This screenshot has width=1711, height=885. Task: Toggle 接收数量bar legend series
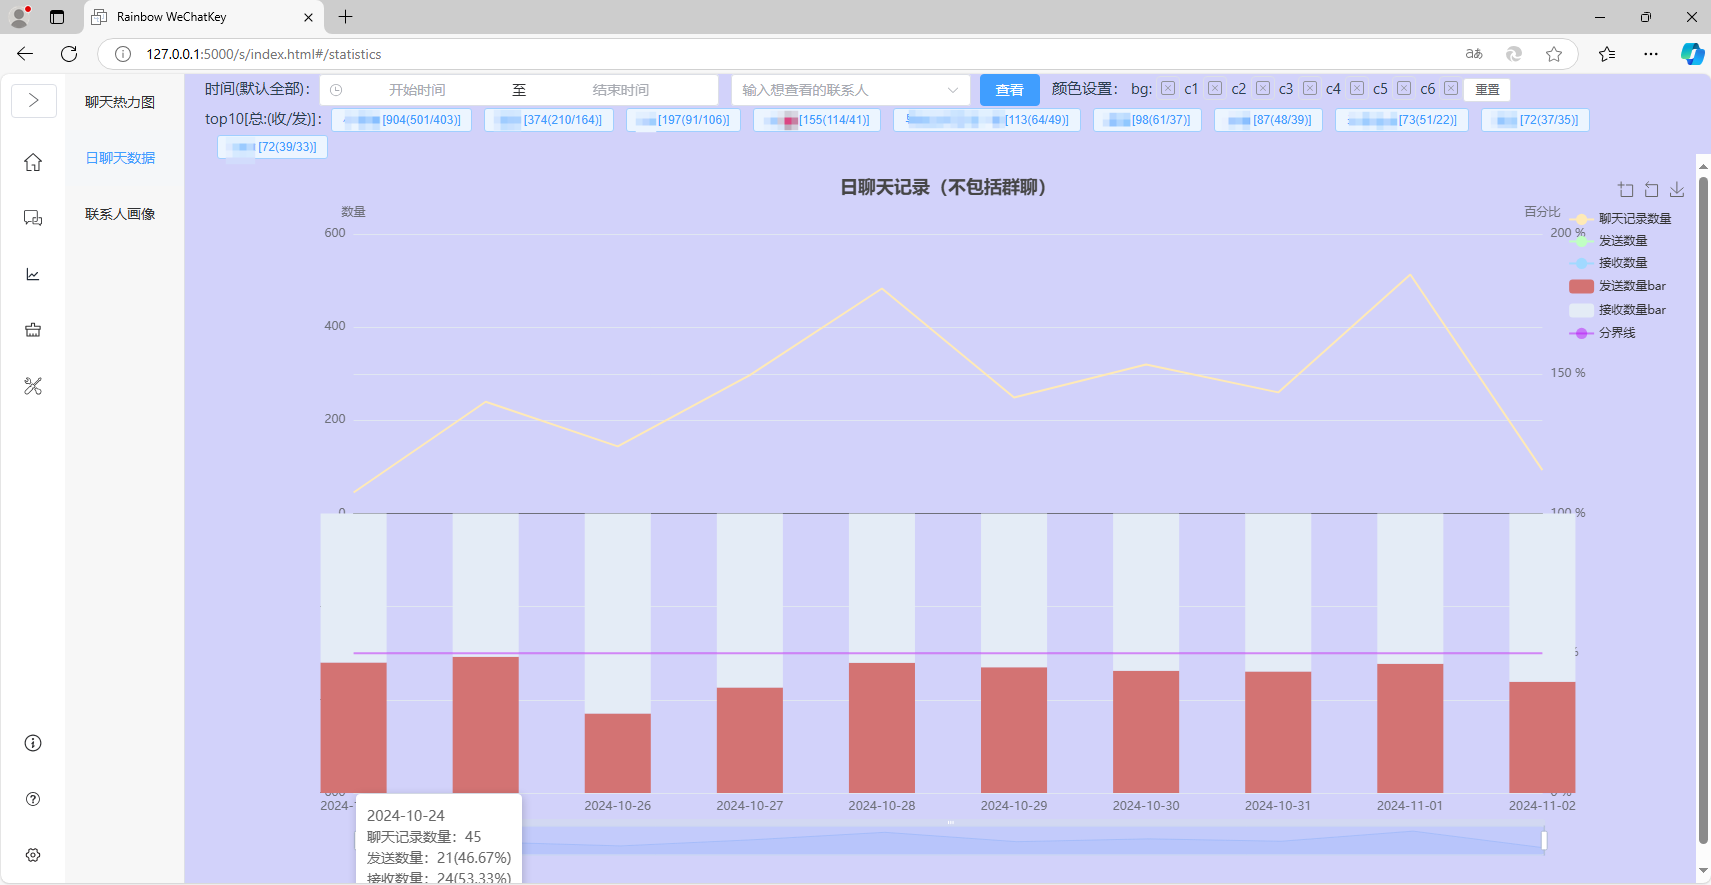(1618, 310)
